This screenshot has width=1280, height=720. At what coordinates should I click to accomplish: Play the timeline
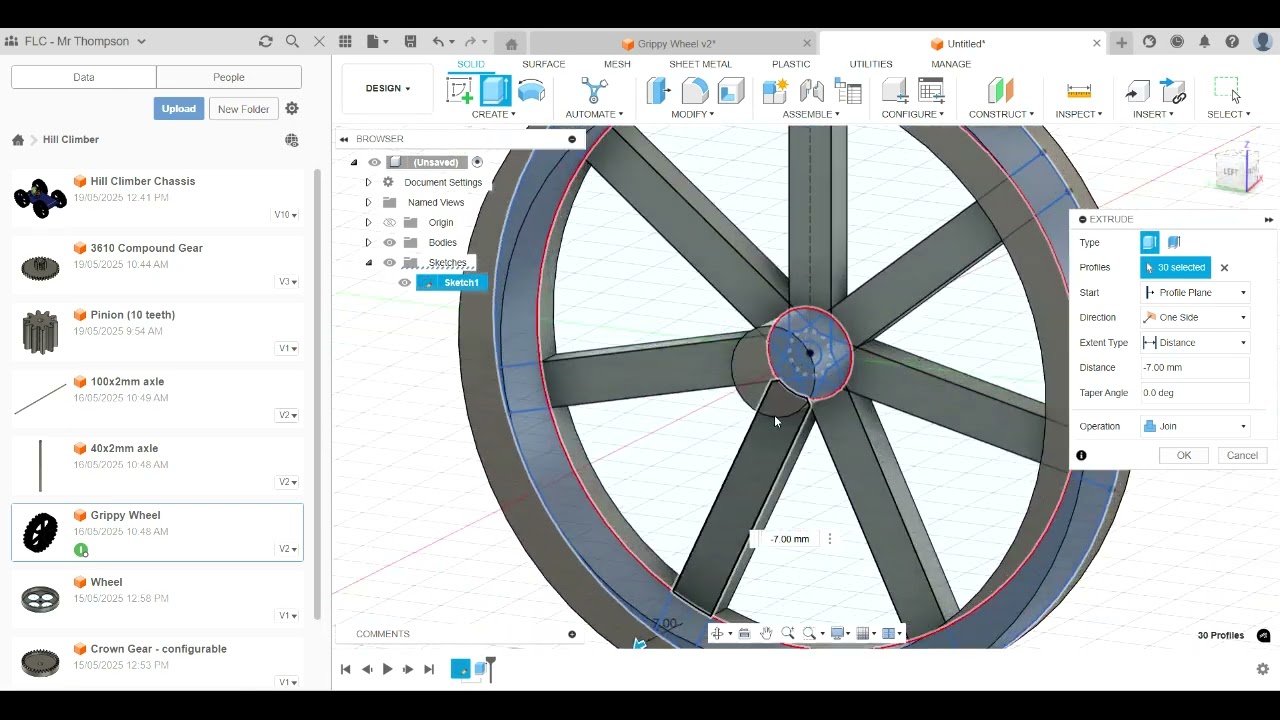387,669
